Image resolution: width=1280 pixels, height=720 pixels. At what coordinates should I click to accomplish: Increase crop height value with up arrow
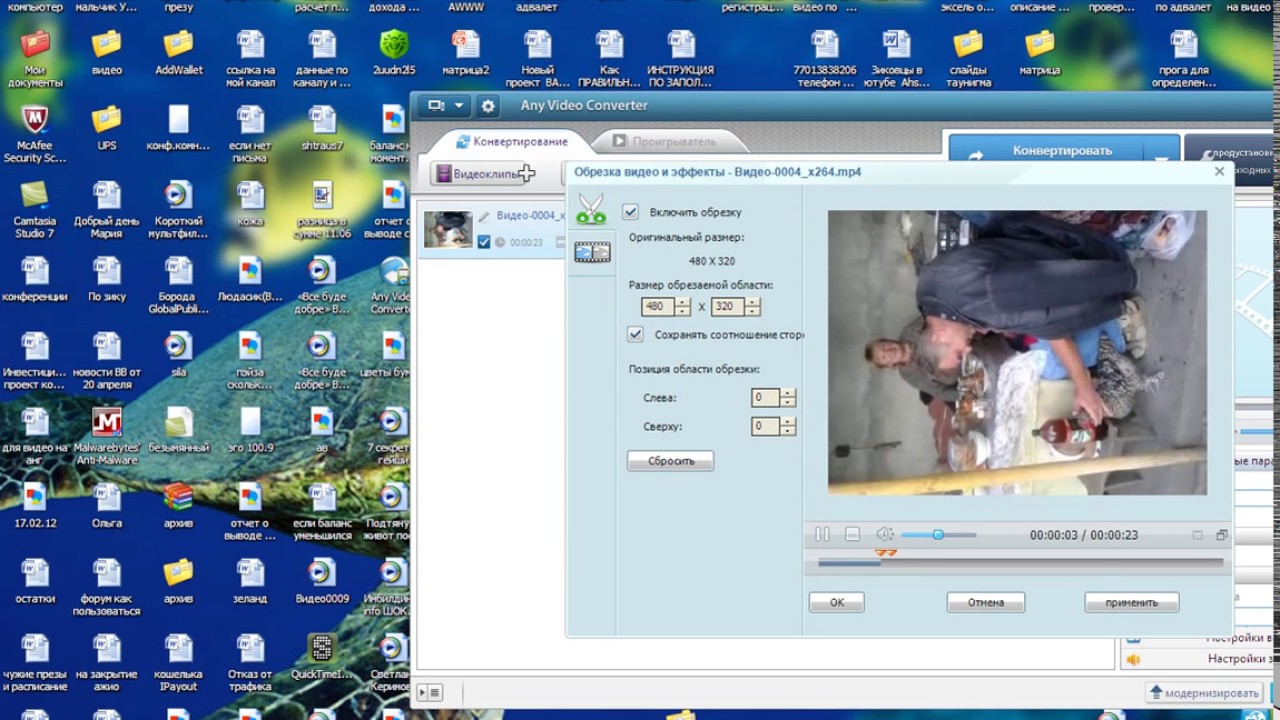753,303
